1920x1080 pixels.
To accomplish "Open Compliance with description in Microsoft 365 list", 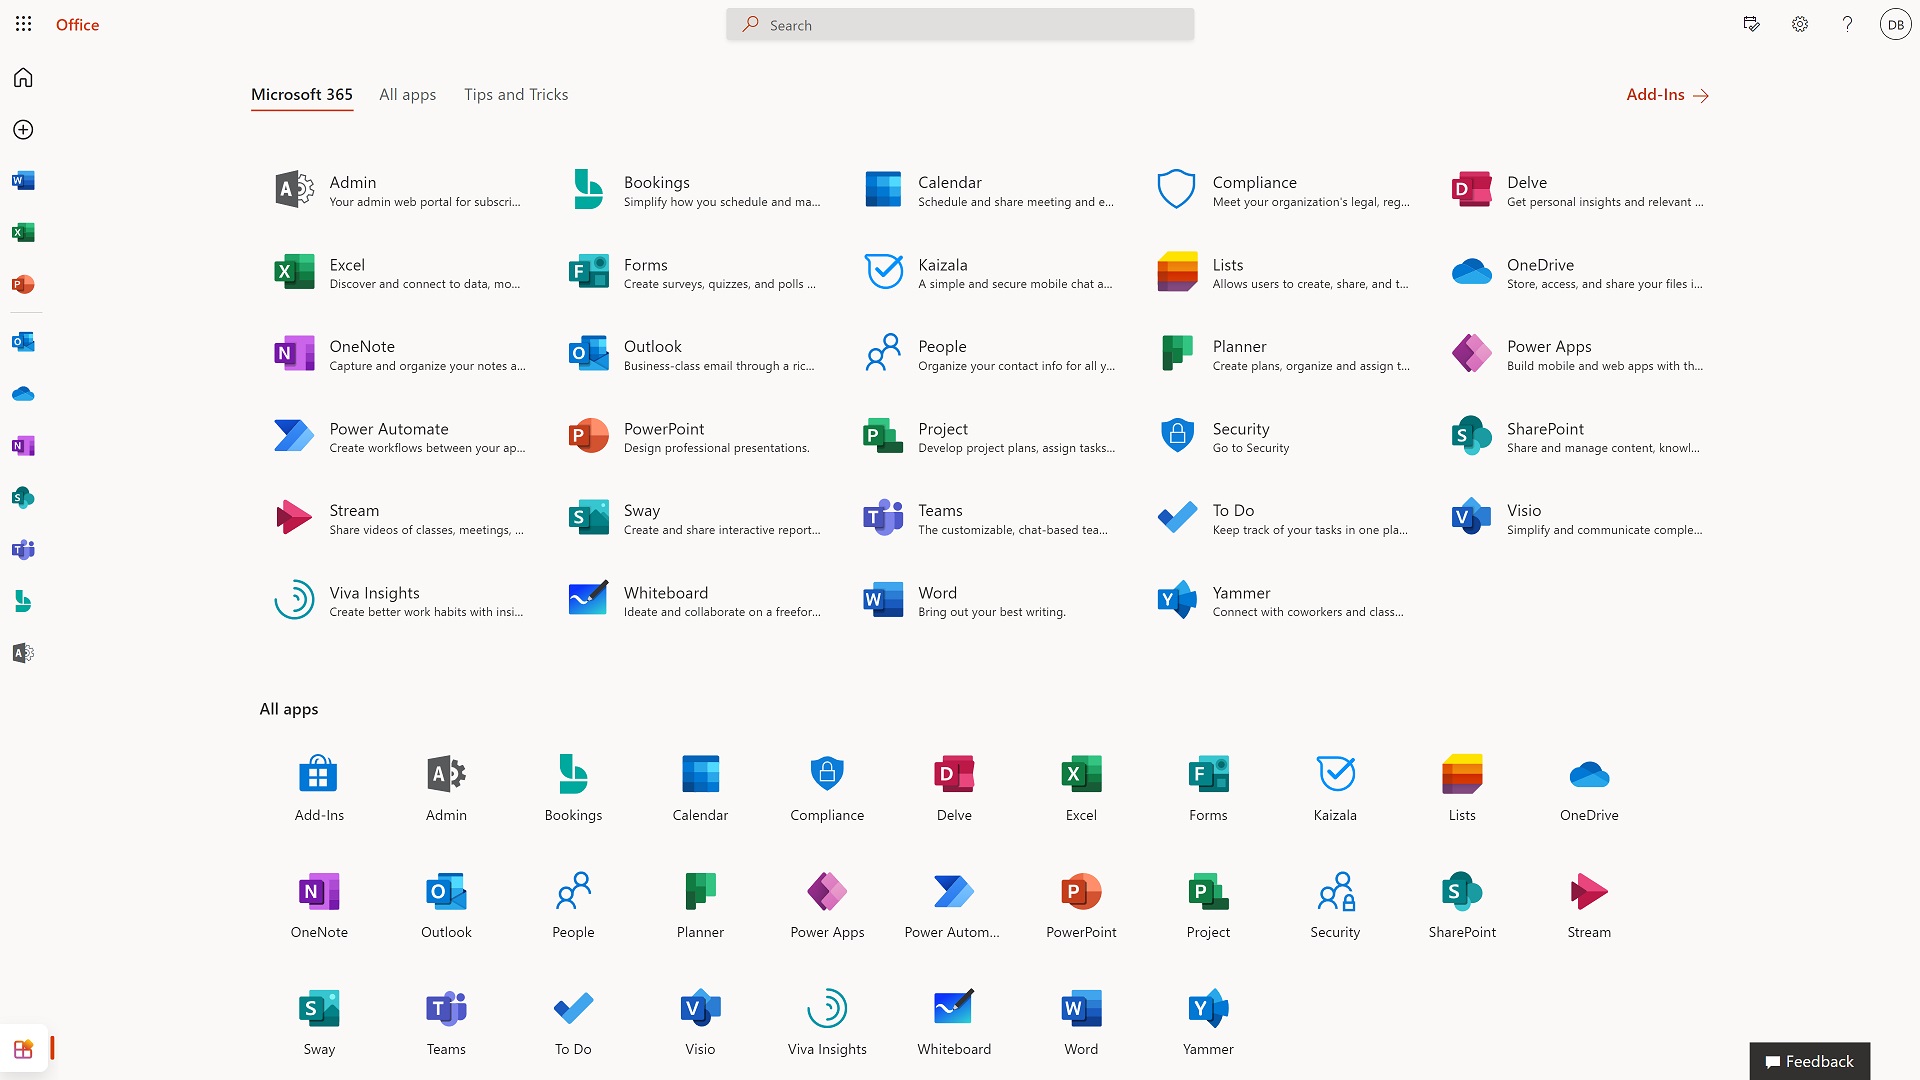I will tap(1284, 190).
